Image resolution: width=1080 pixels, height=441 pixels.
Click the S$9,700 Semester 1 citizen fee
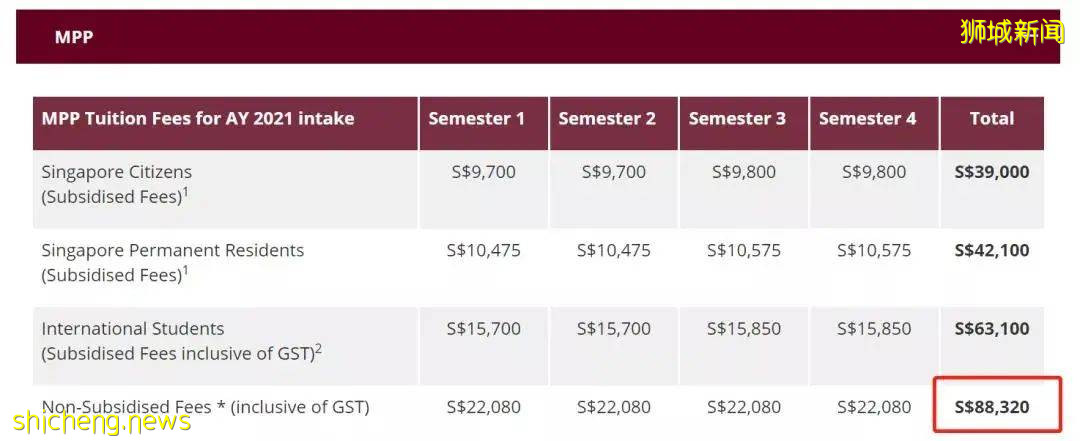click(x=483, y=172)
